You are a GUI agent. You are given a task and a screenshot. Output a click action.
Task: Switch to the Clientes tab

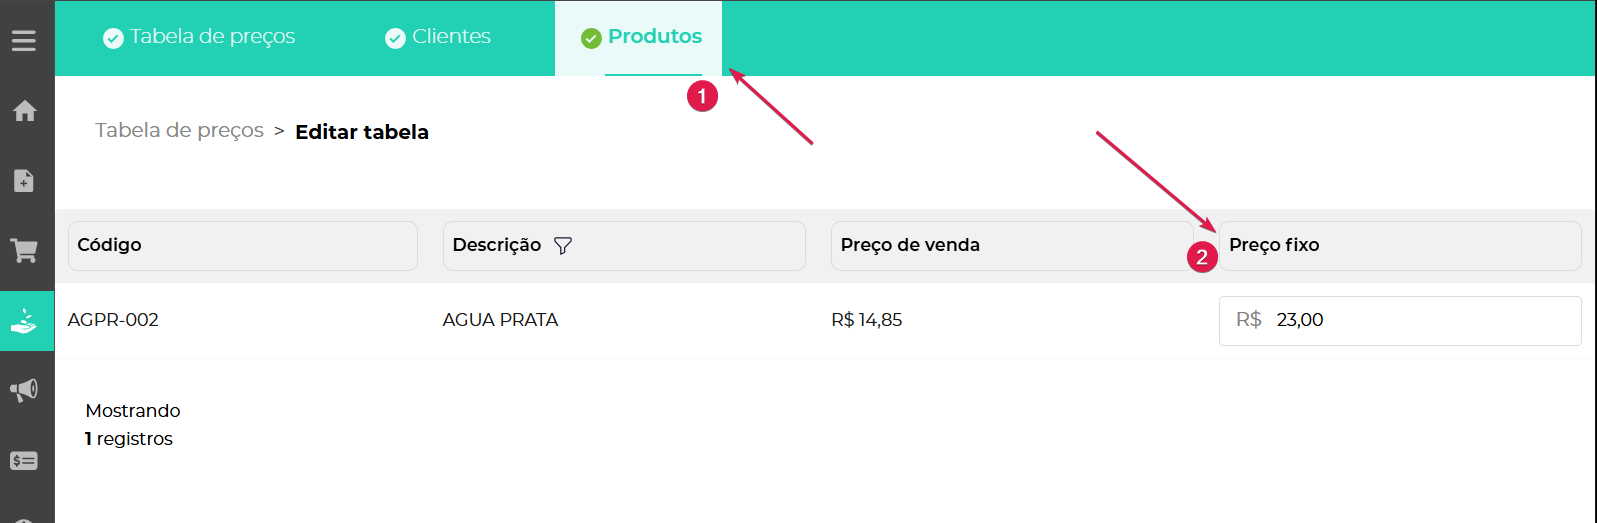coord(439,37)
